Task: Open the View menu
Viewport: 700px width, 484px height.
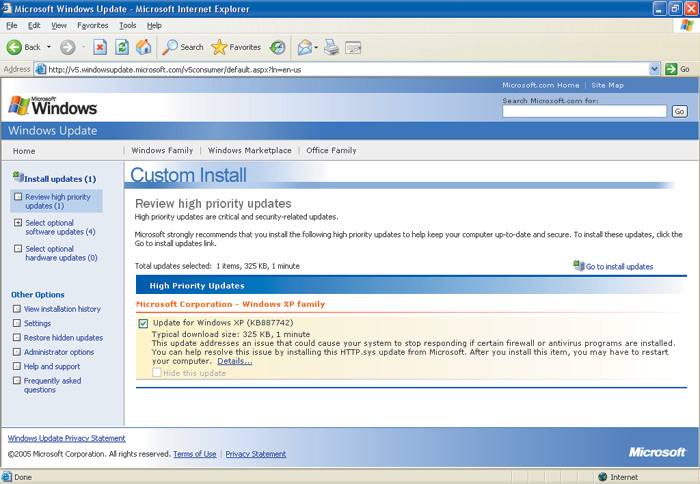Action: pos(59,25)
